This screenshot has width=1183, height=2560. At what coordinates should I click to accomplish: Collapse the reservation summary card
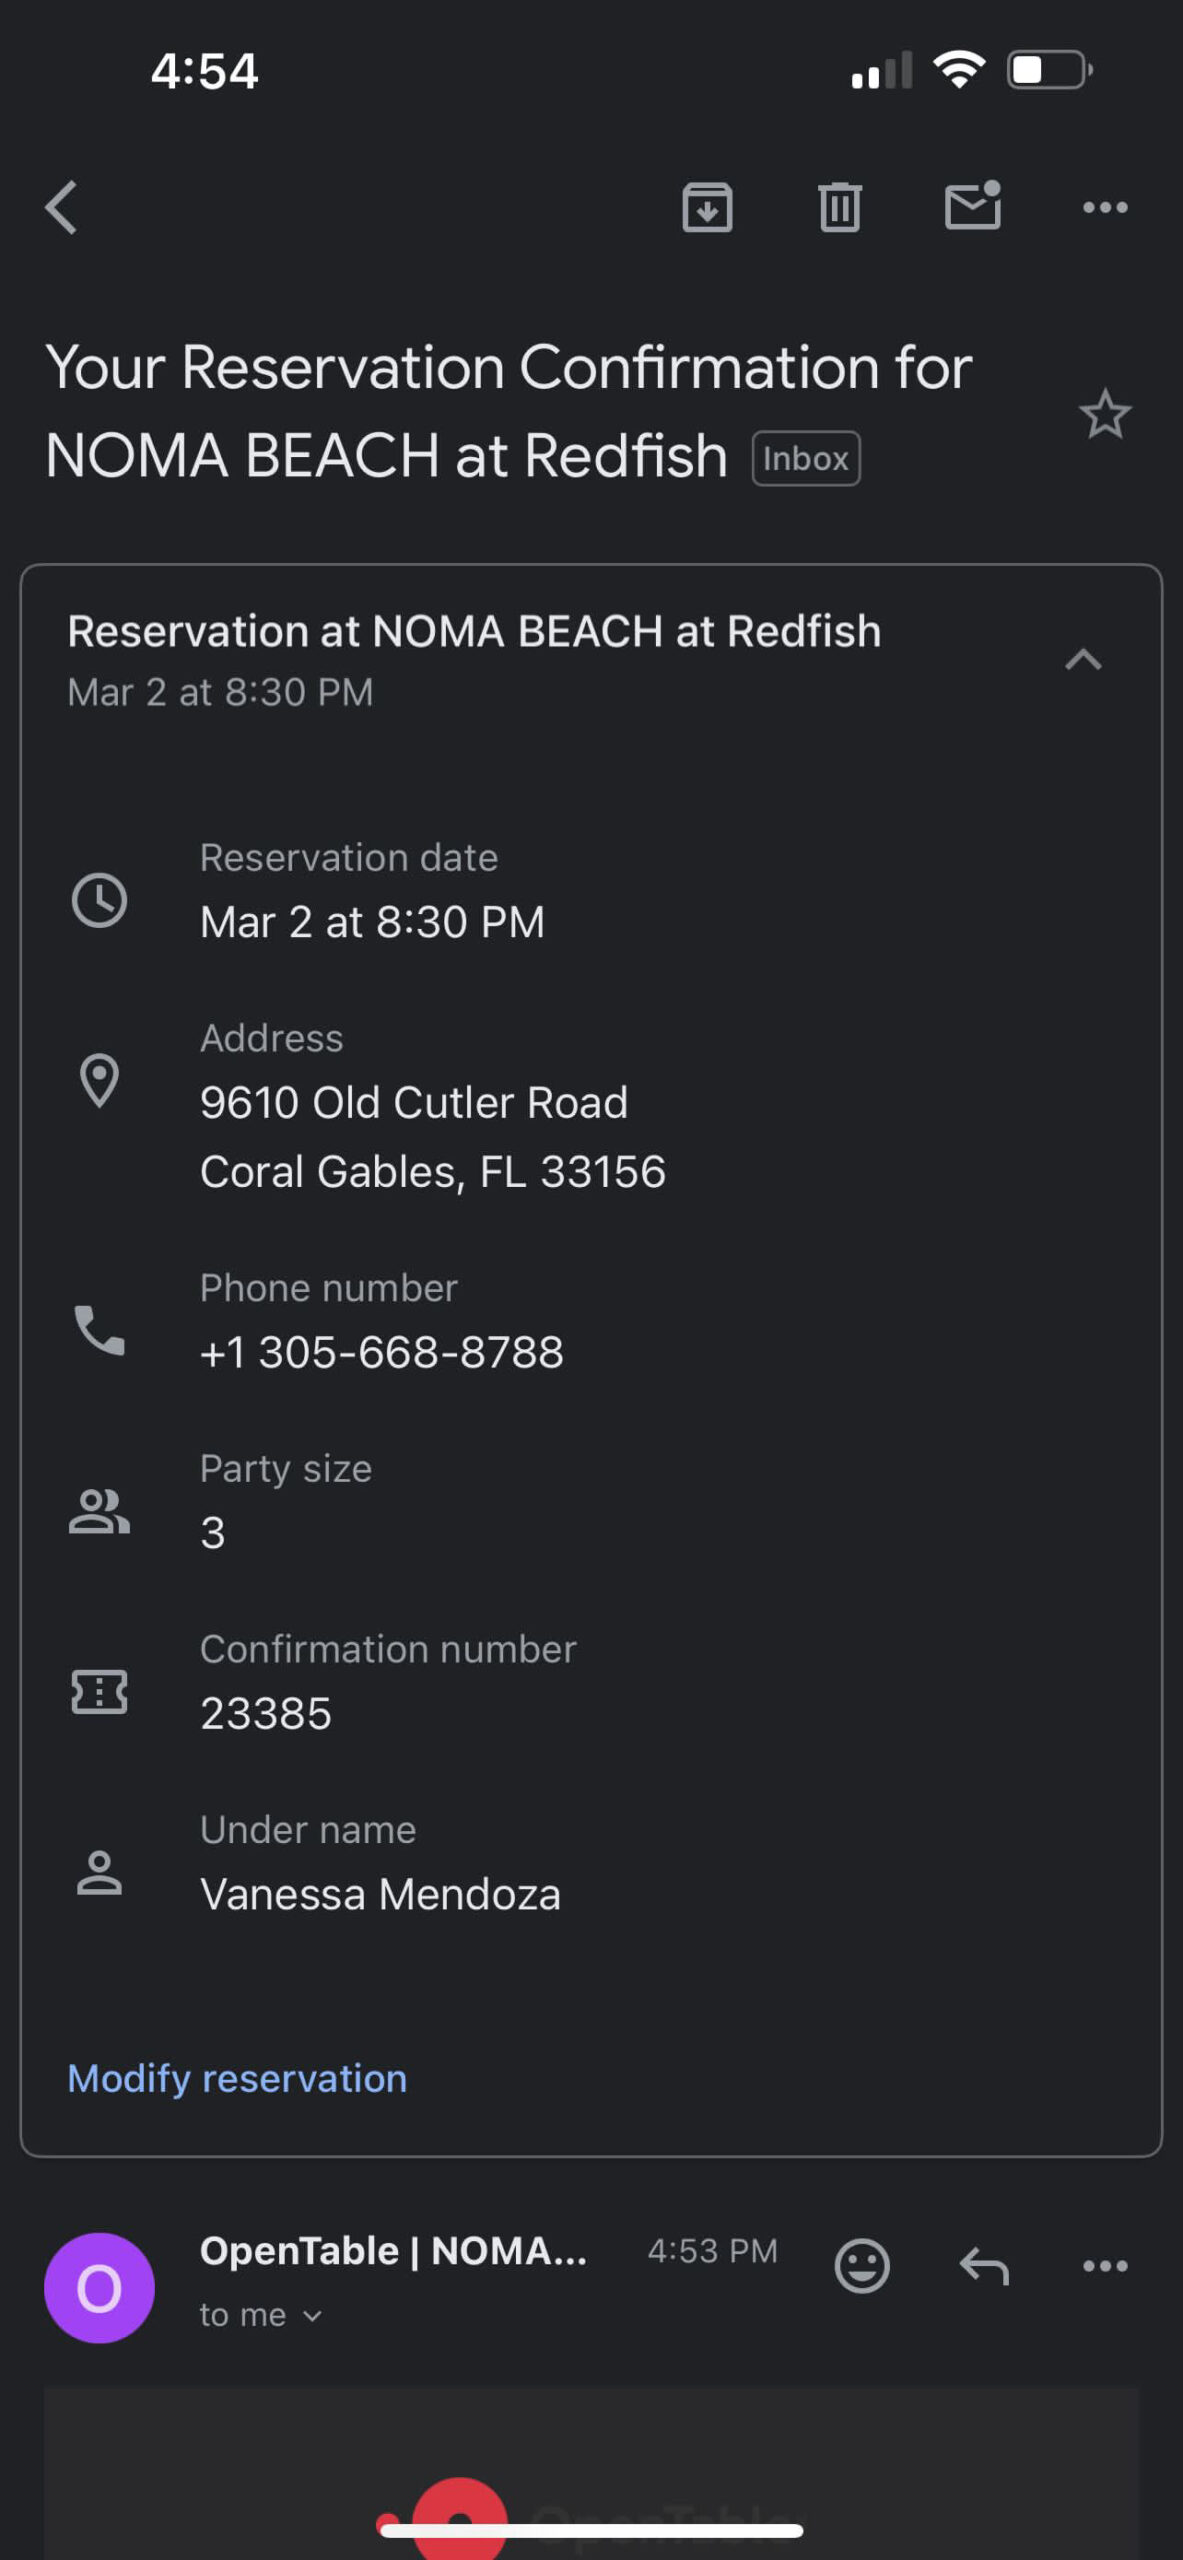(1083, 660)
